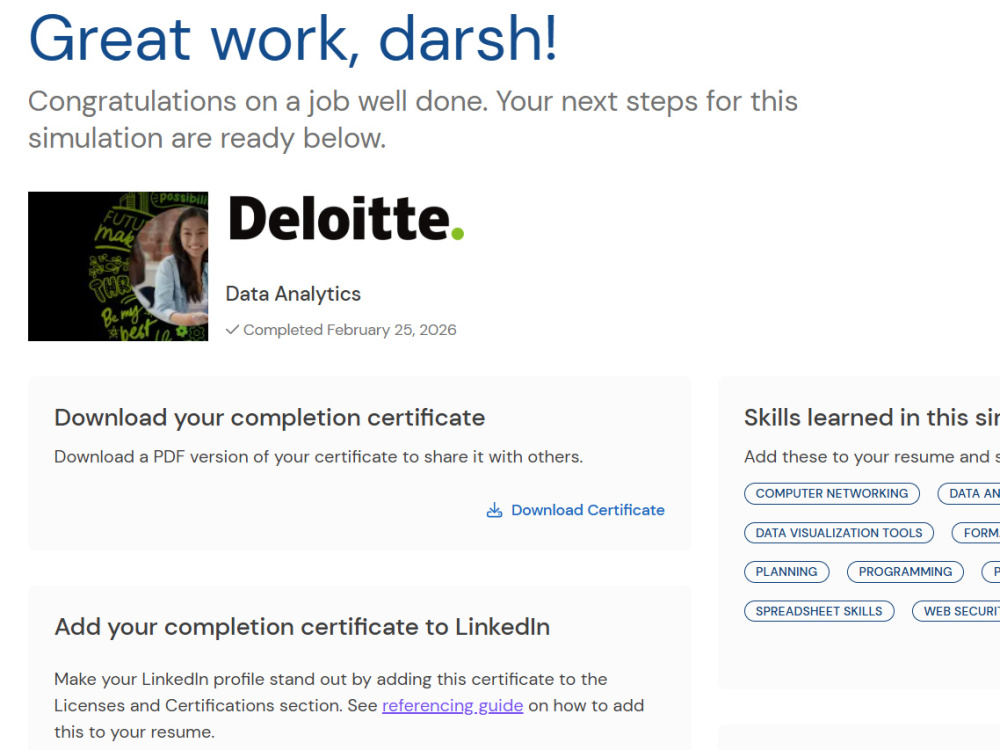This screenshot has height=750, width=1000.
Task: Select the COMPUTER NETWORKING skill tag
Action: [x=832, y=494]
